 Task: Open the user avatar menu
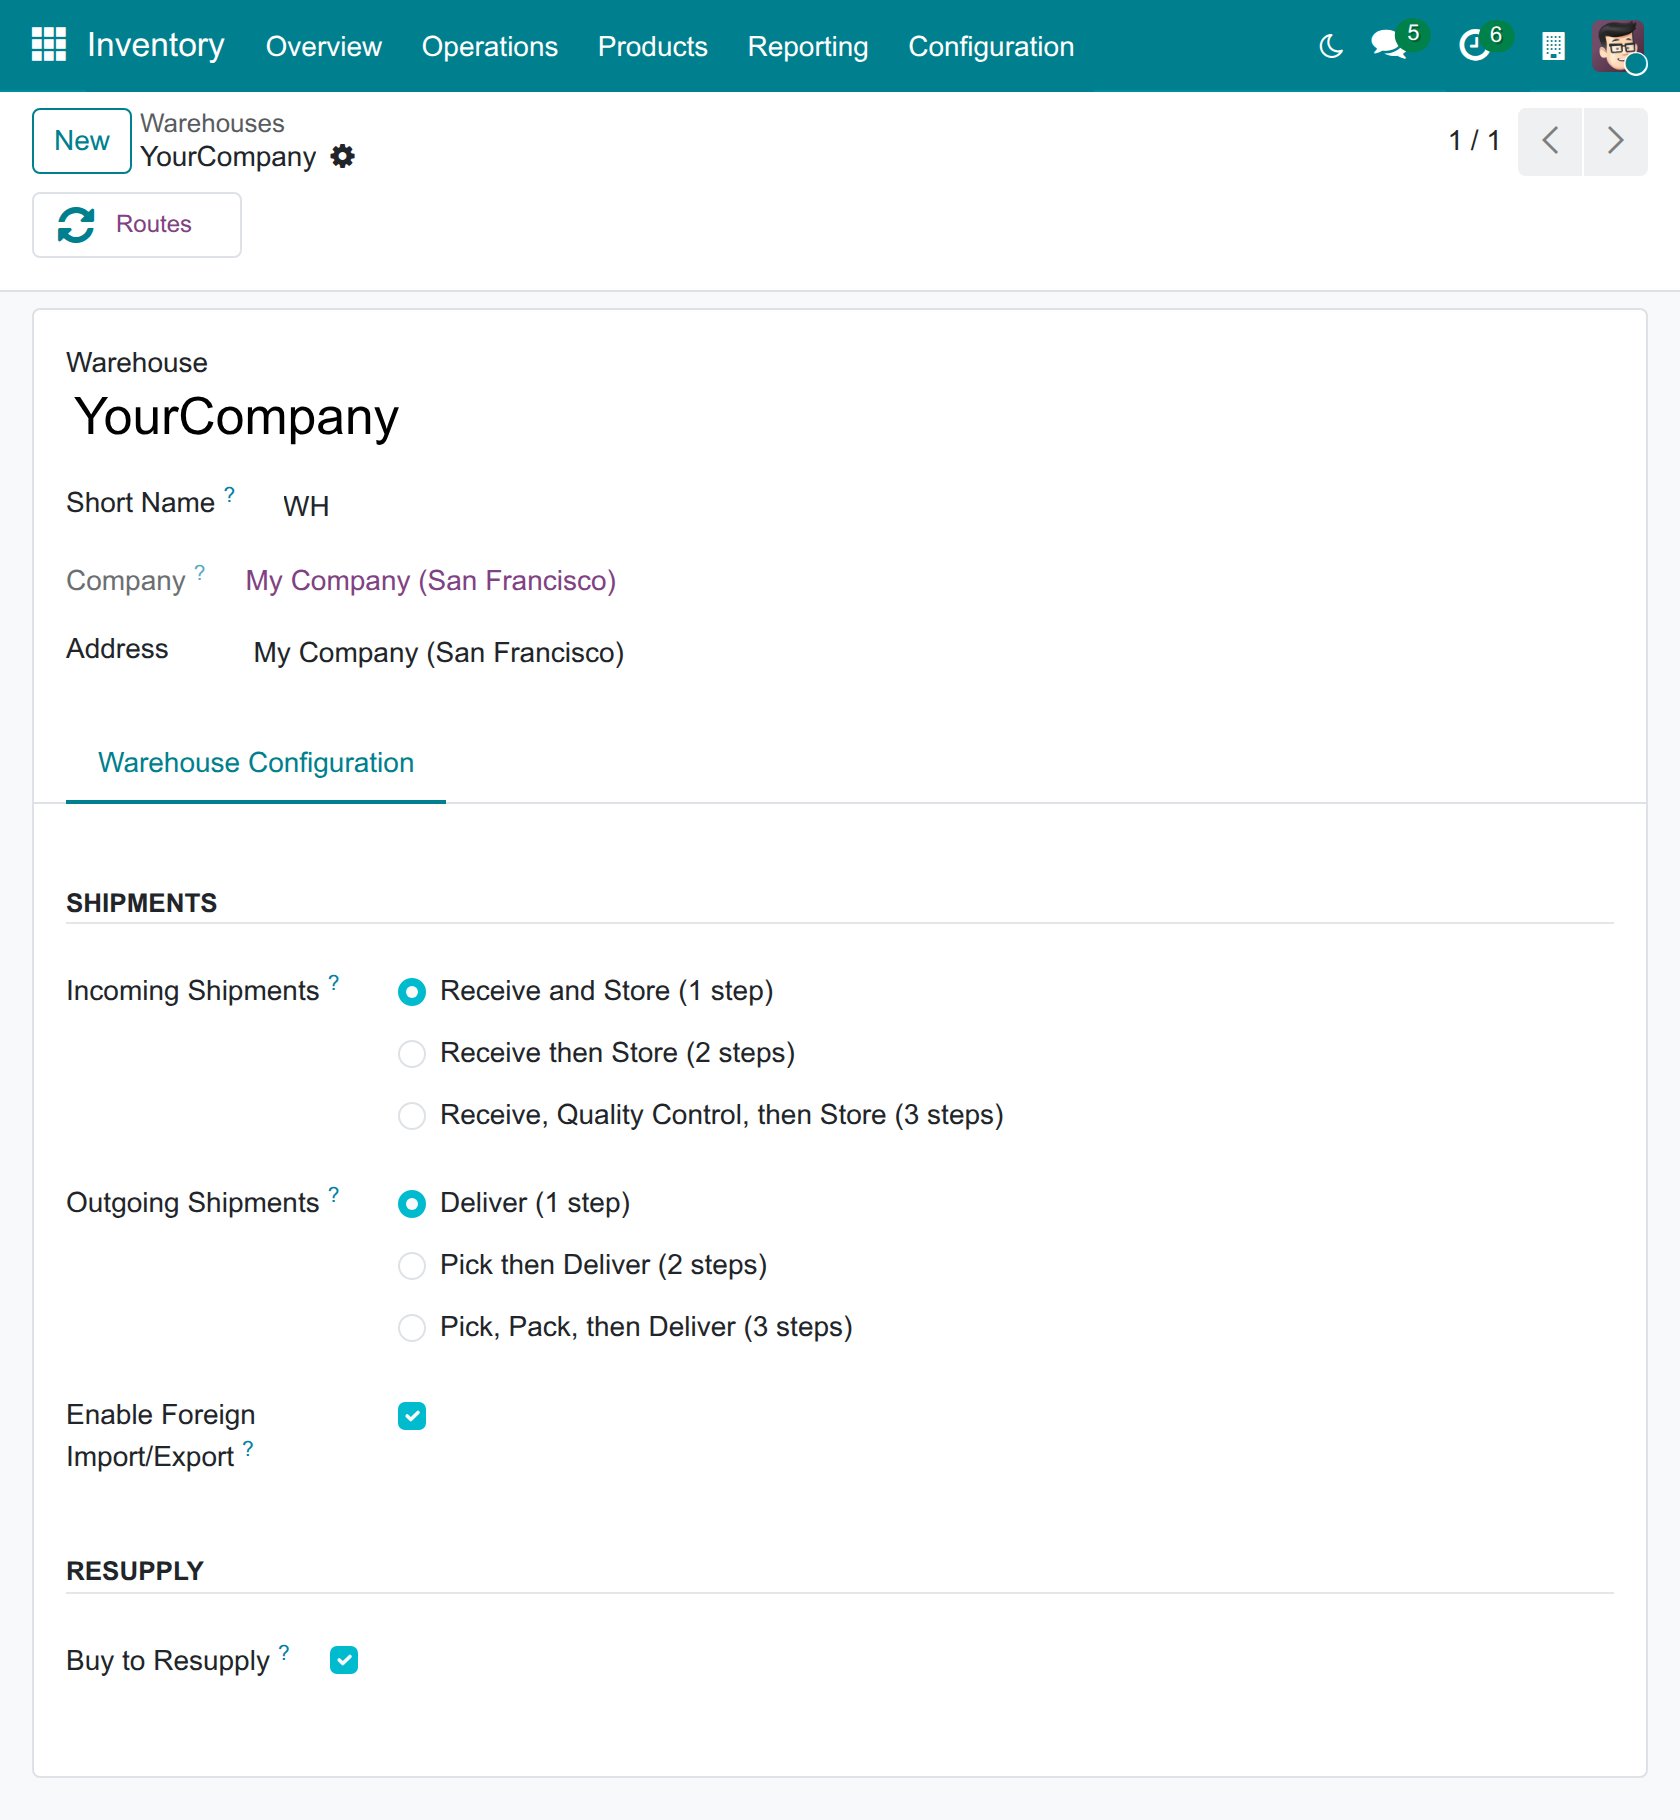[1618, 46]
